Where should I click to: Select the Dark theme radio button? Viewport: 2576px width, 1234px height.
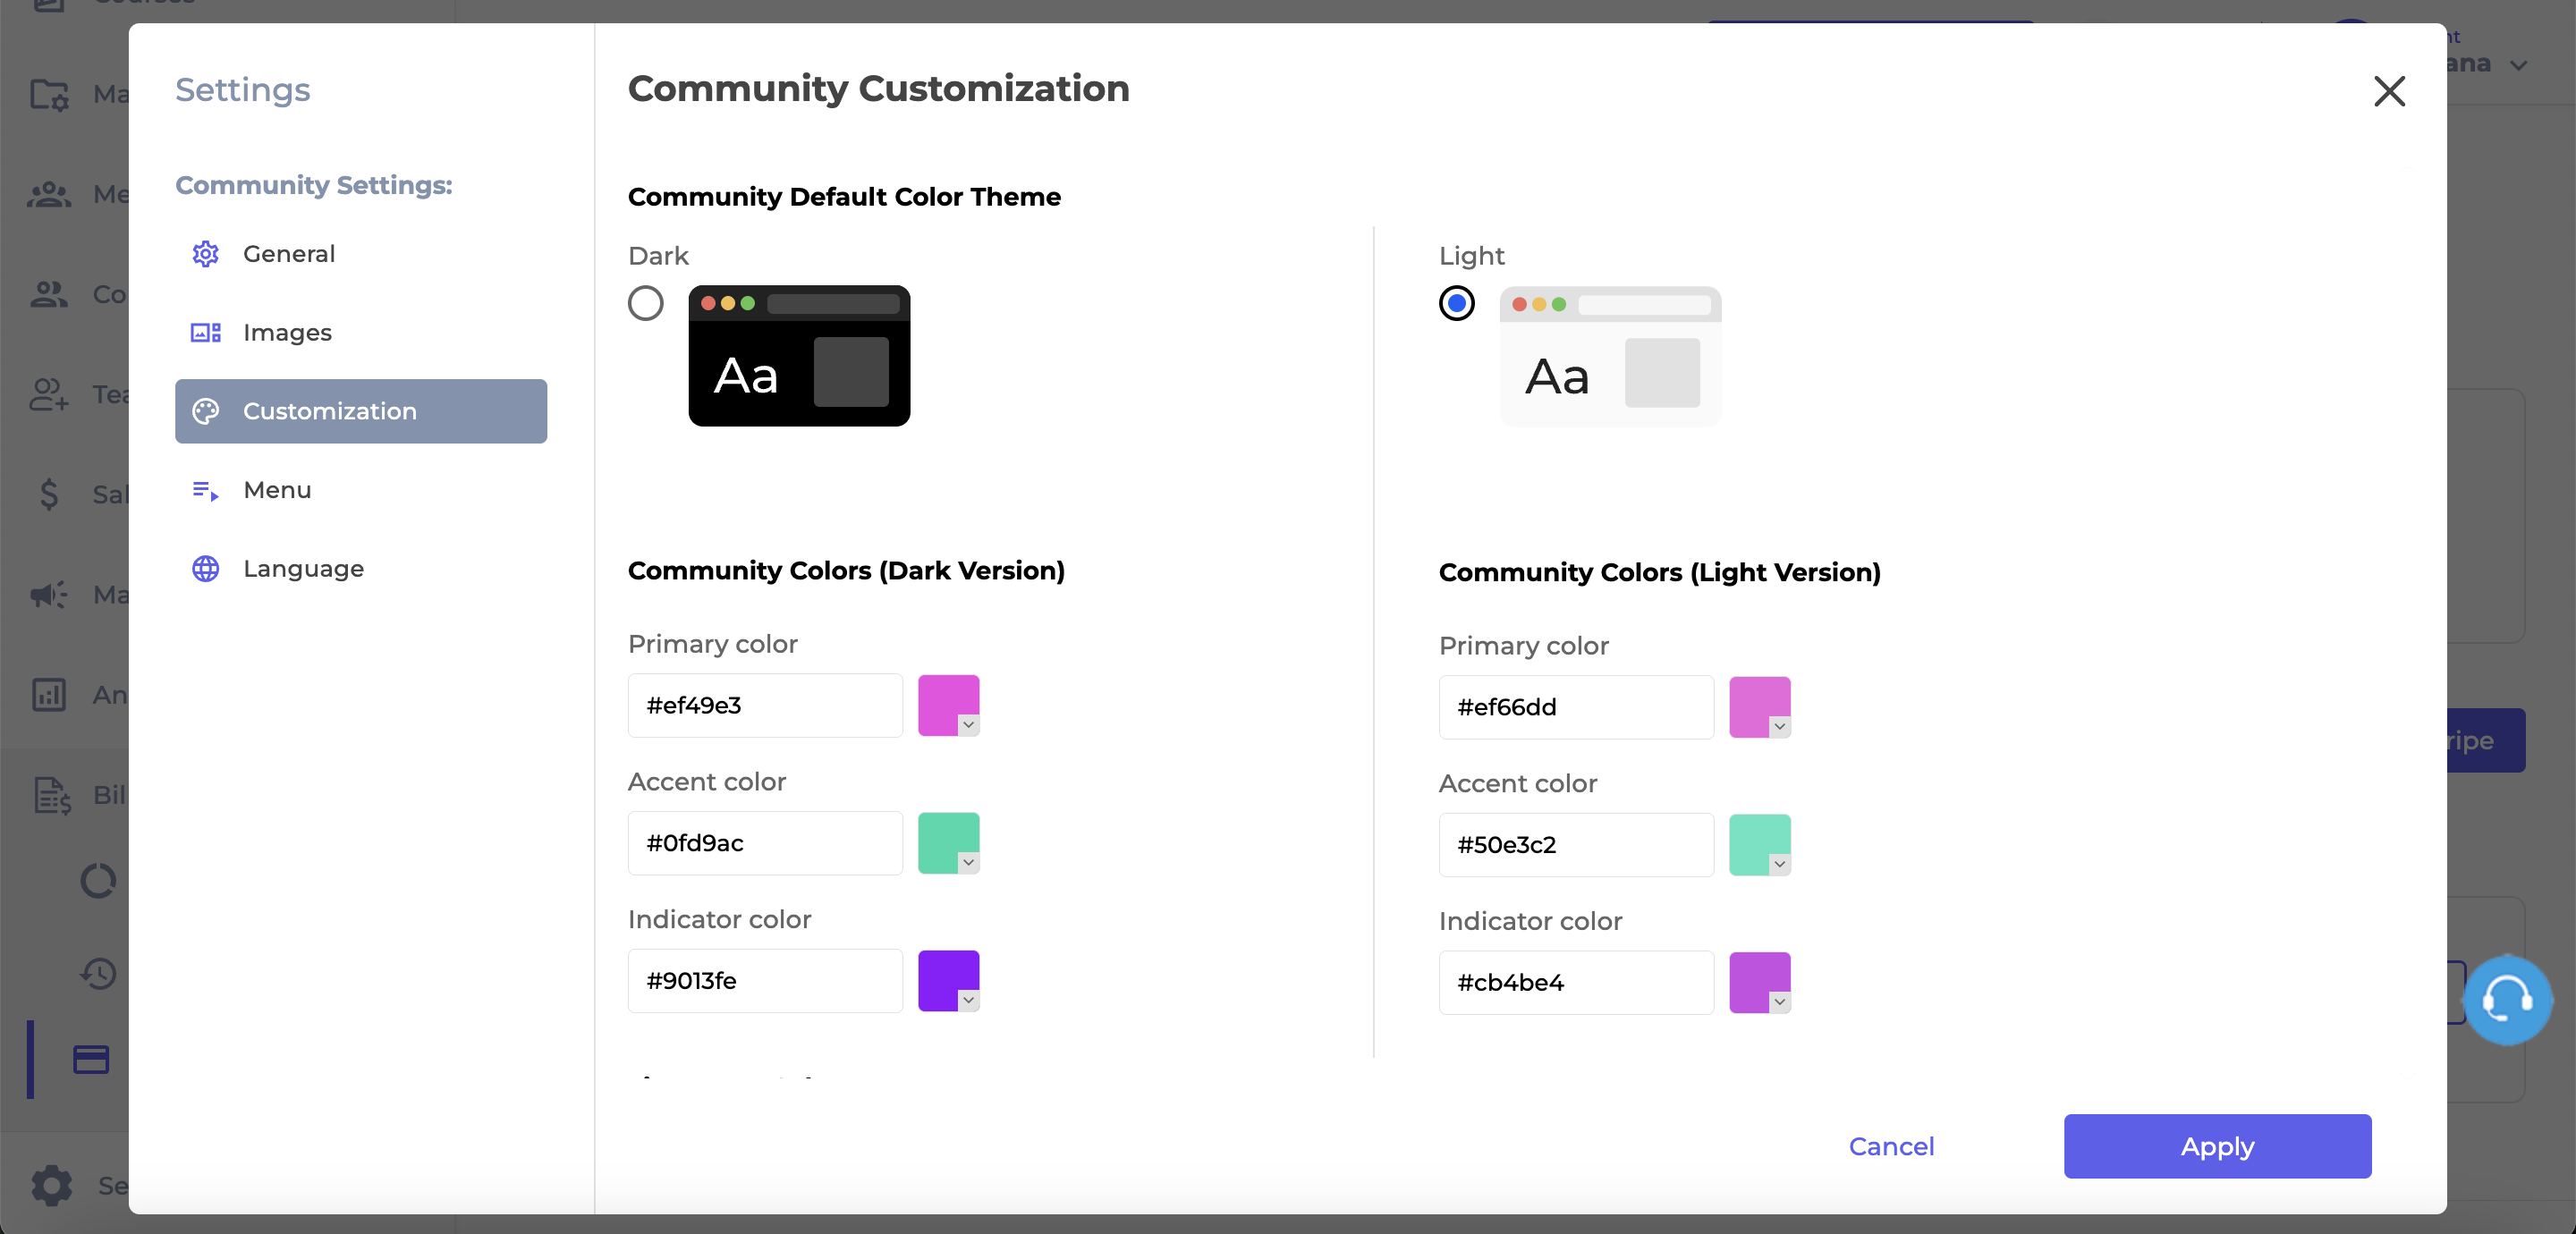[646, 303]
